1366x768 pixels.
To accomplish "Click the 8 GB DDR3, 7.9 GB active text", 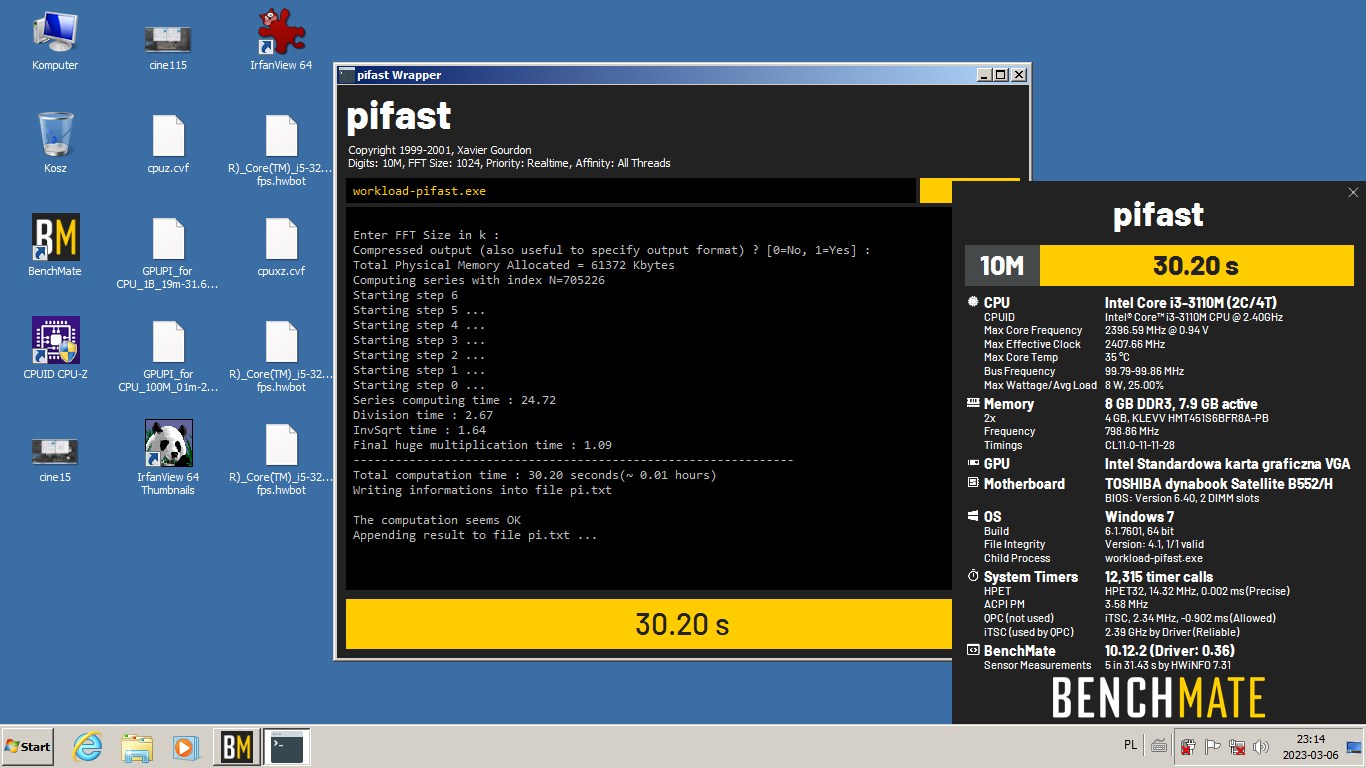I will pyautogui.click(x=1181, y=404).
